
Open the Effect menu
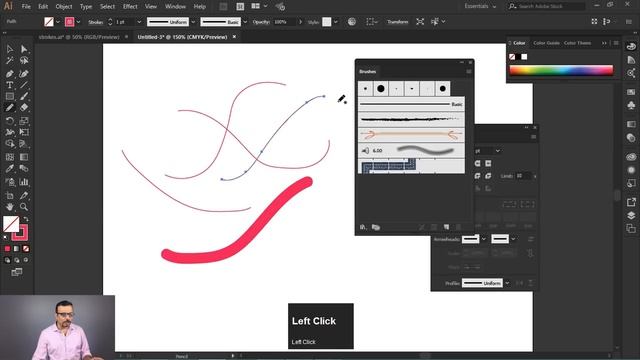[x=130, y=7]
